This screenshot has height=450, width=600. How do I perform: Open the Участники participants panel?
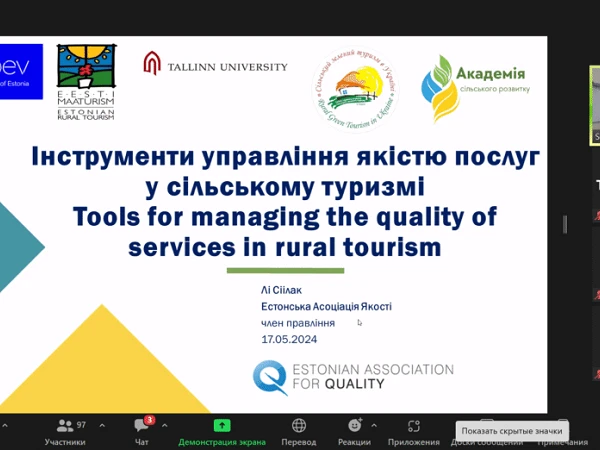pos(64,426)
